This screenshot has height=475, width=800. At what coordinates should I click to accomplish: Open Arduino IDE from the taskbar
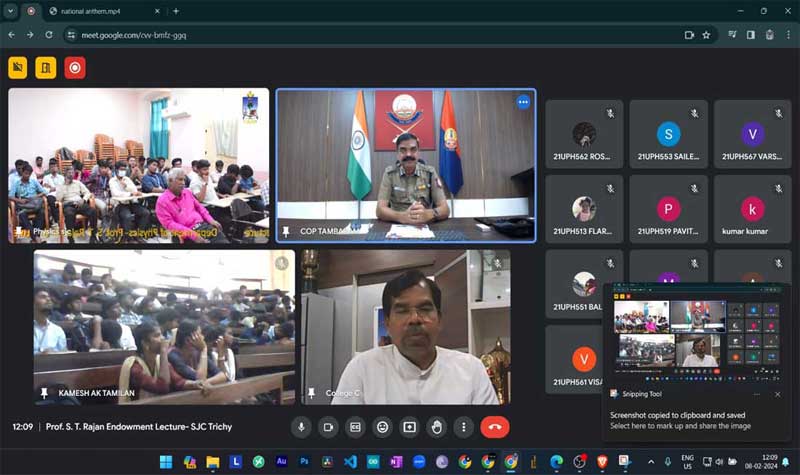click(373, 462)
